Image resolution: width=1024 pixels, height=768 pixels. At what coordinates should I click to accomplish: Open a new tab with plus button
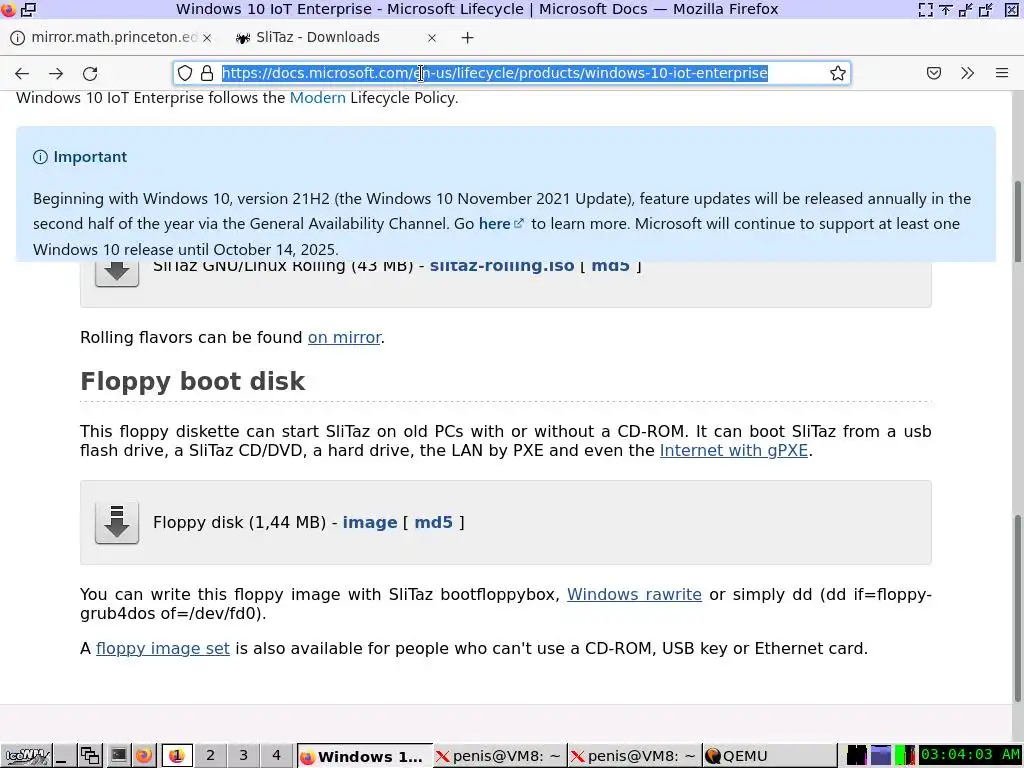point(468,38)
